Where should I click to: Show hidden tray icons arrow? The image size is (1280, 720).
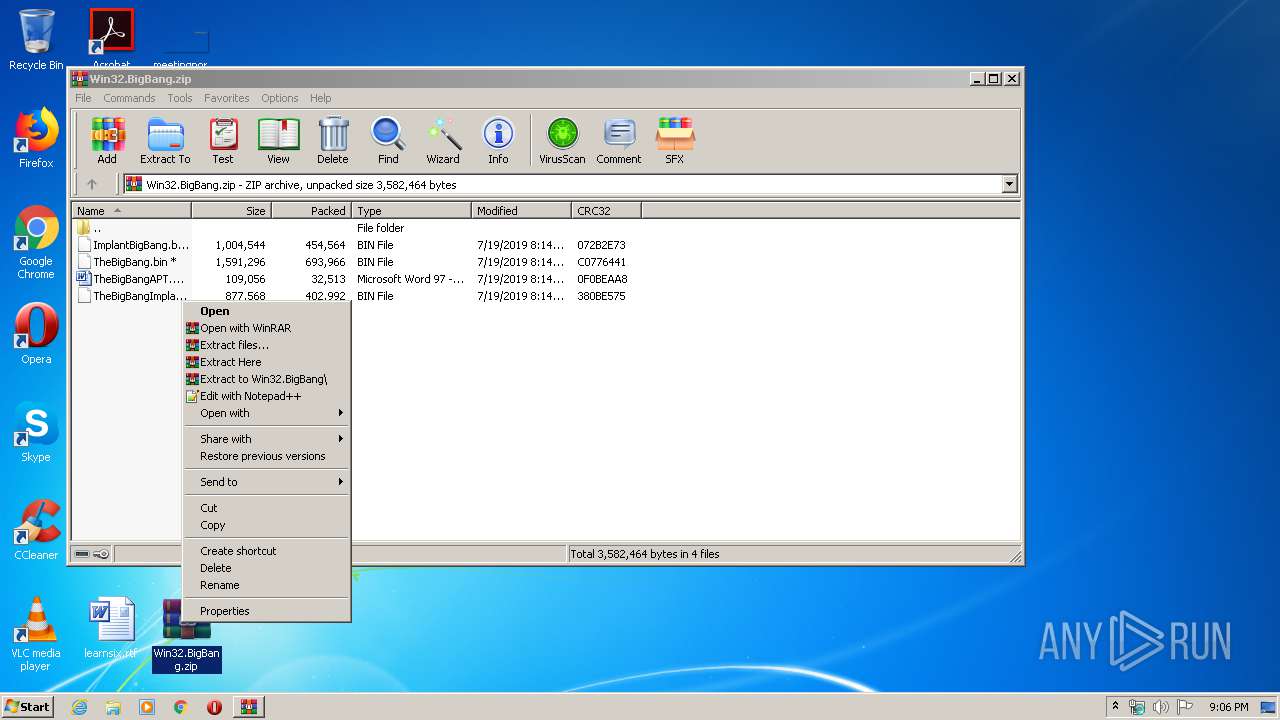coord(1115,707)
